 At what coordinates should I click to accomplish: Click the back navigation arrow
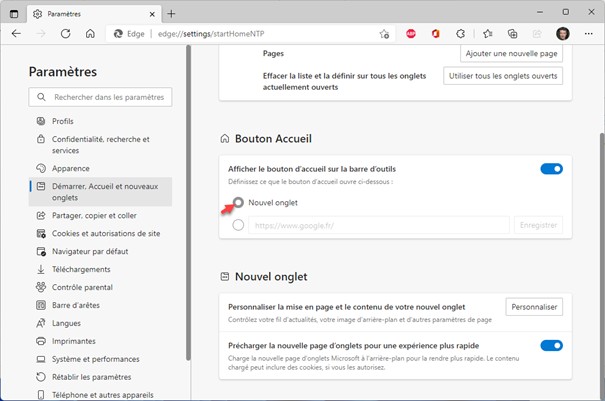[x=16, y=34]
